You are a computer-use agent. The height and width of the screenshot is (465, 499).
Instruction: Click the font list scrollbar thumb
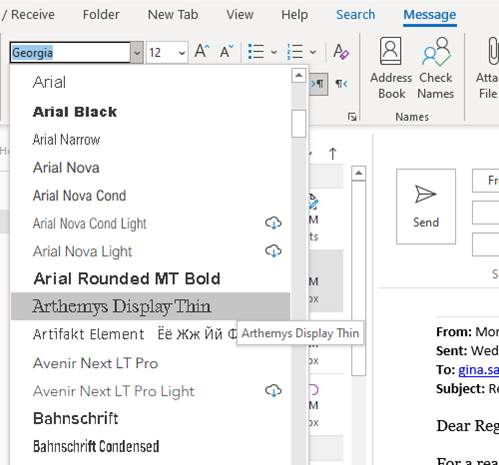click(x=299, y=124)
